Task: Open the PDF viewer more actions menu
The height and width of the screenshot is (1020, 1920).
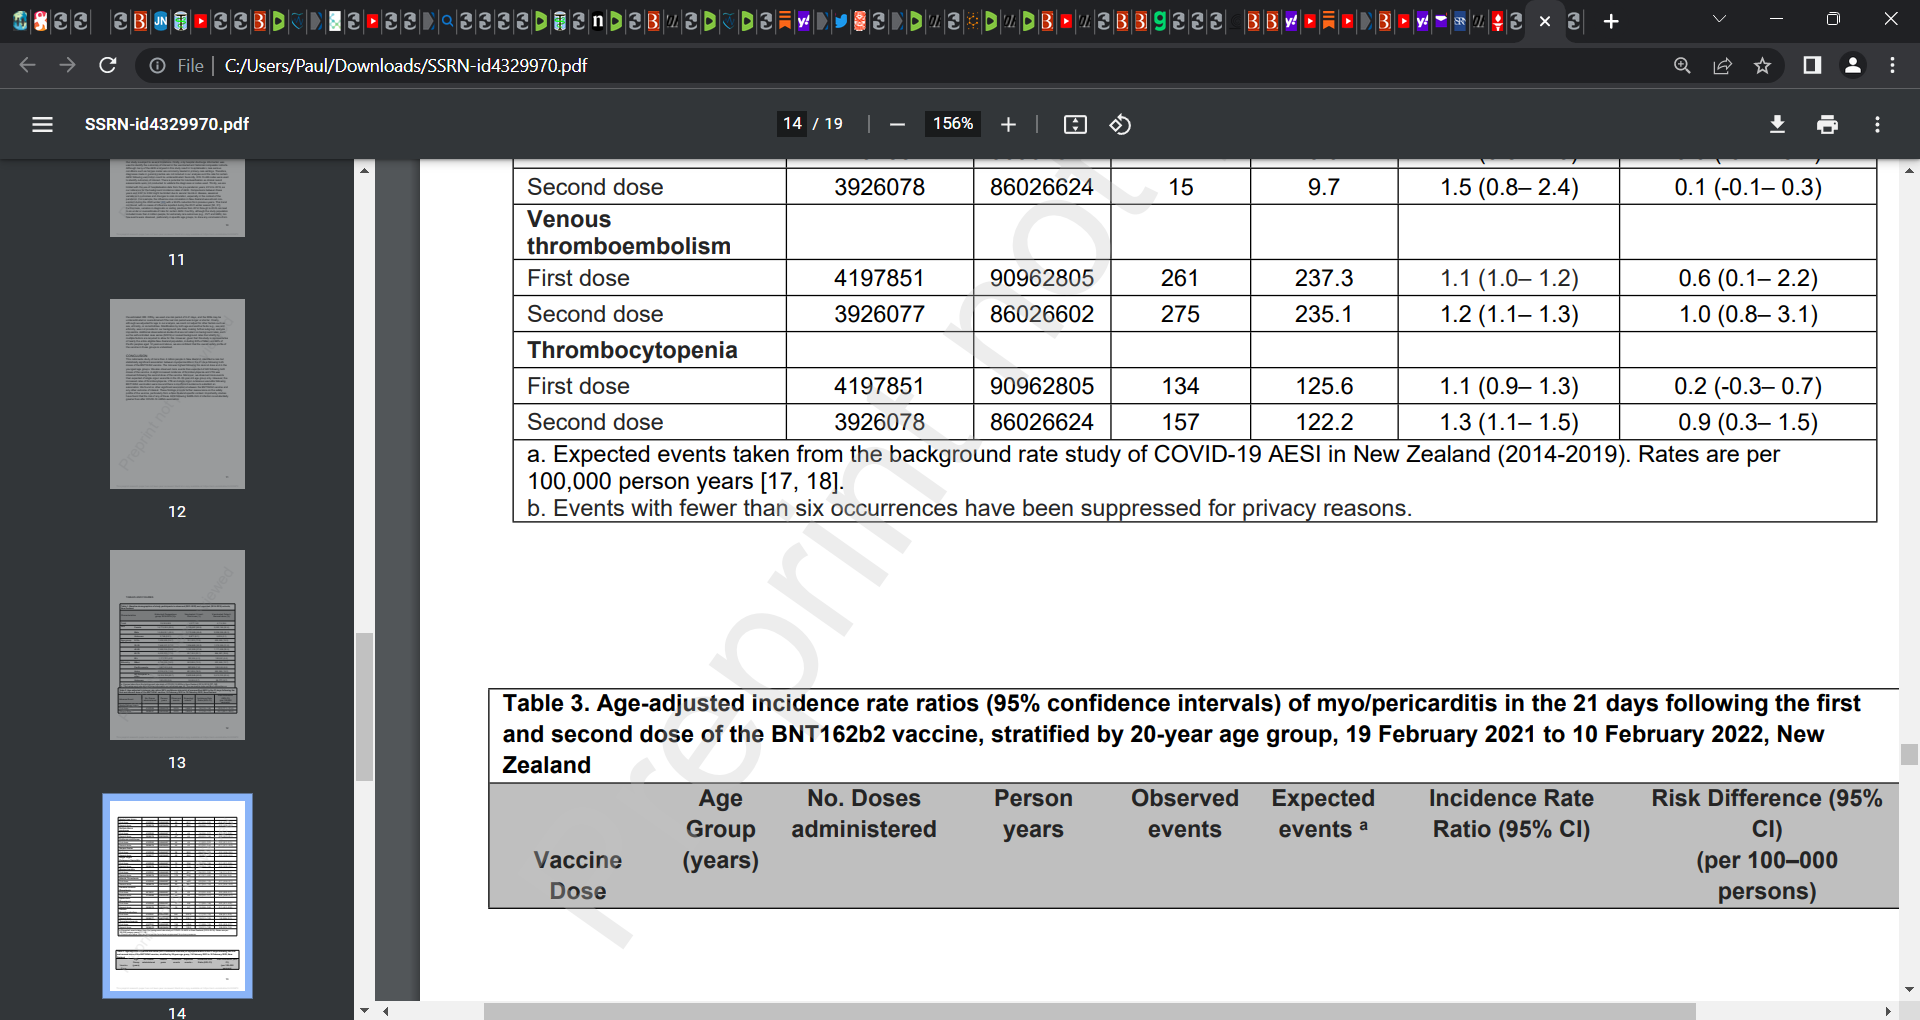Action: click(x=1877, y=124)
